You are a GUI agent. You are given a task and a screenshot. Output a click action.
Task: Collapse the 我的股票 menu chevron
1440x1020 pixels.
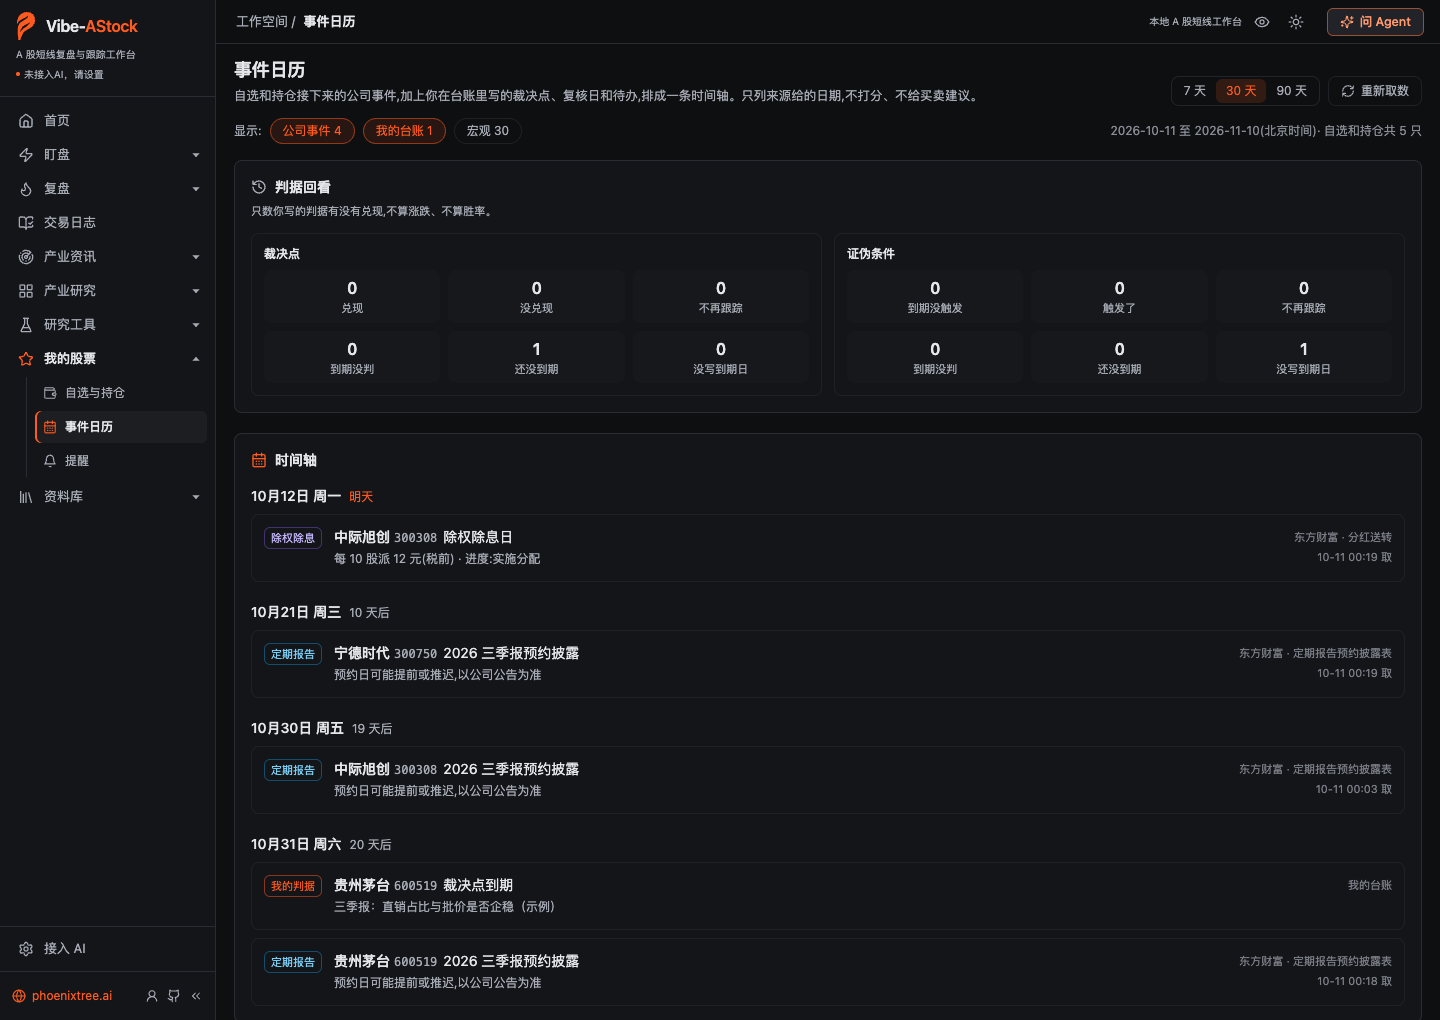(196, 359)
